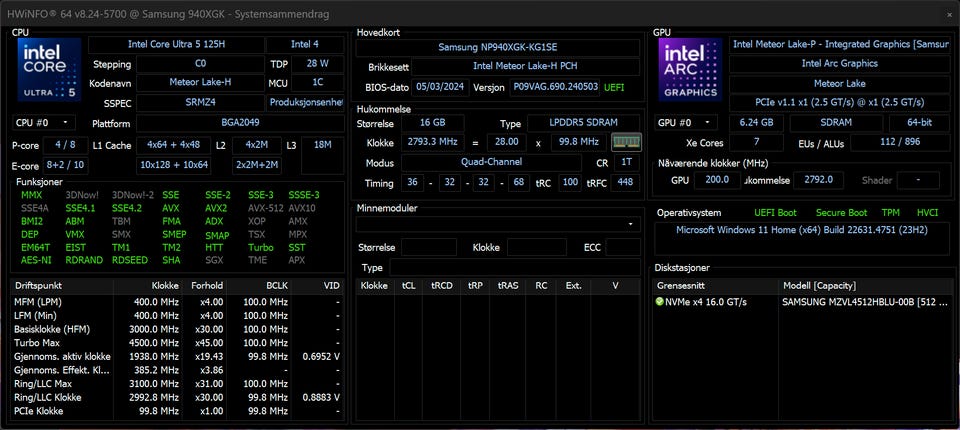Click the Intel Core Ultra 5 logo
This screenshot has height=430, width=960.
49,69
